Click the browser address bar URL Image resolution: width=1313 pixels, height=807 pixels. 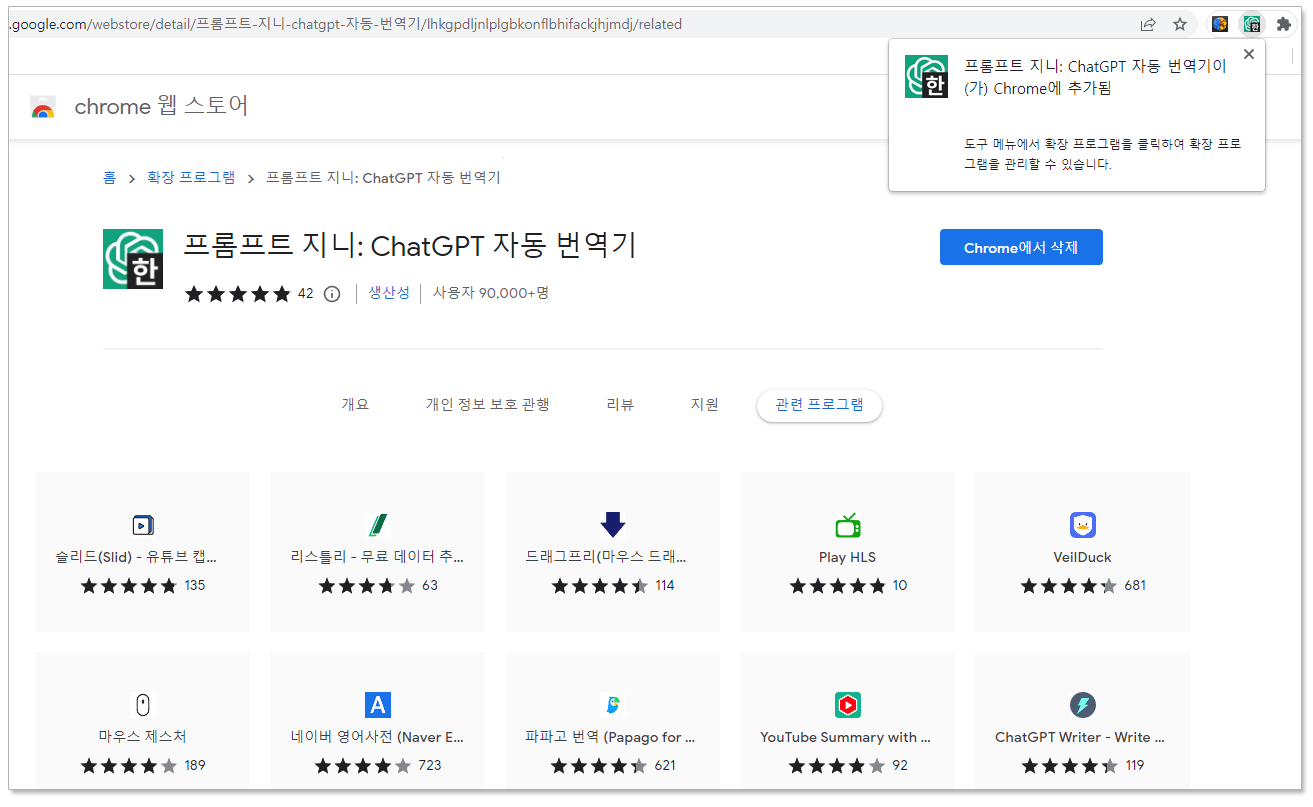click(x=346, y=24)
